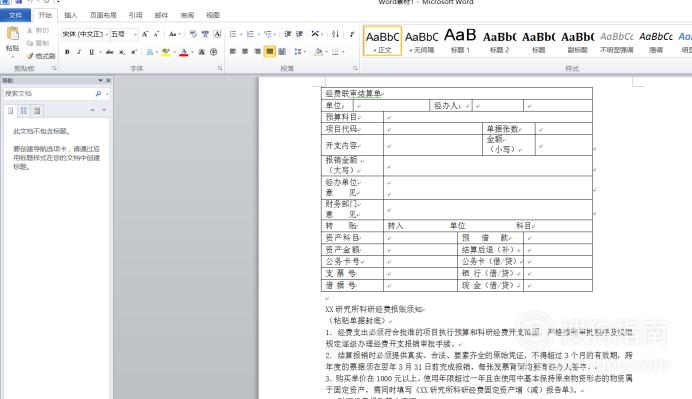The image size is (692, 399).
Task: Click the Multilevel List icon
Action: point(268,34)
